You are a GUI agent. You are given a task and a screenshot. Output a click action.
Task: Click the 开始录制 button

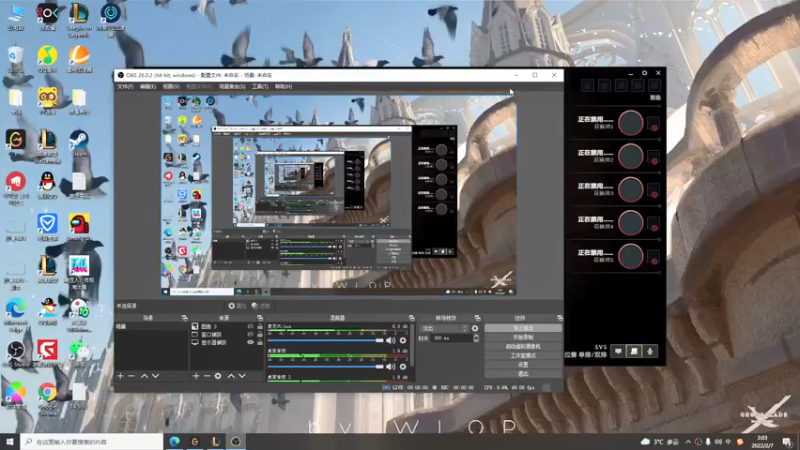(523, 337)
